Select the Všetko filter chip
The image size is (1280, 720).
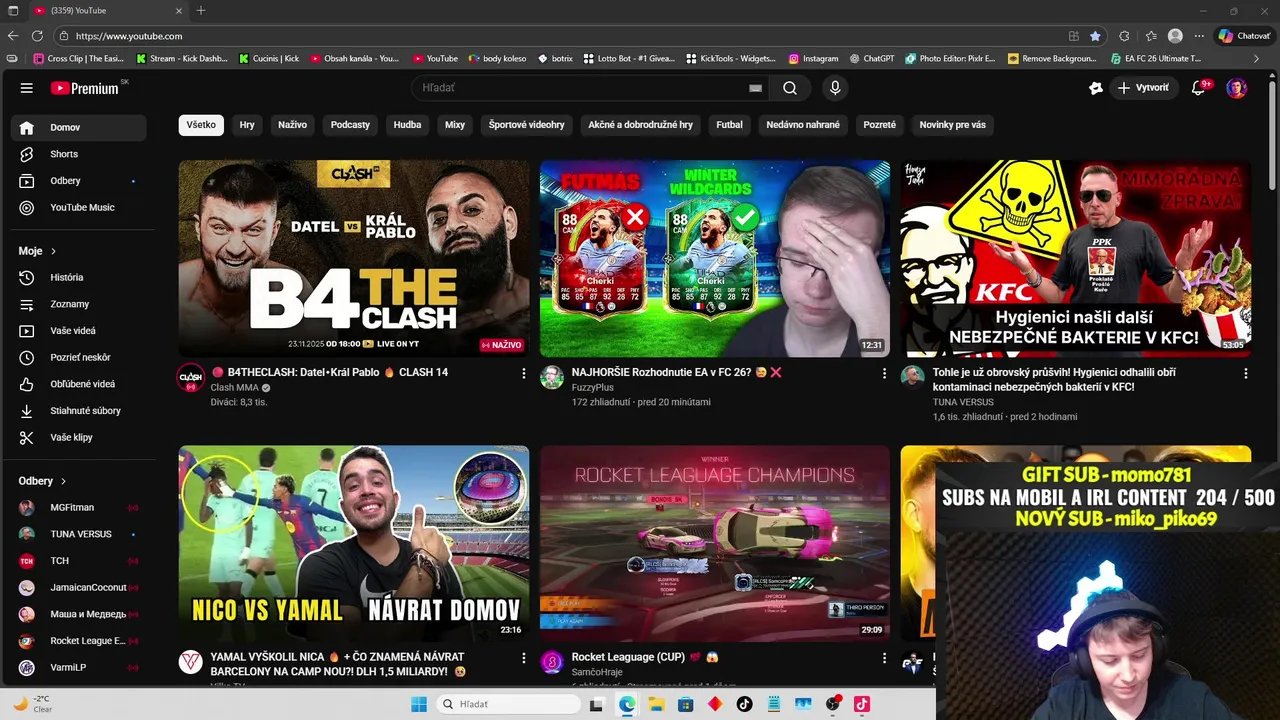point(201,125)
